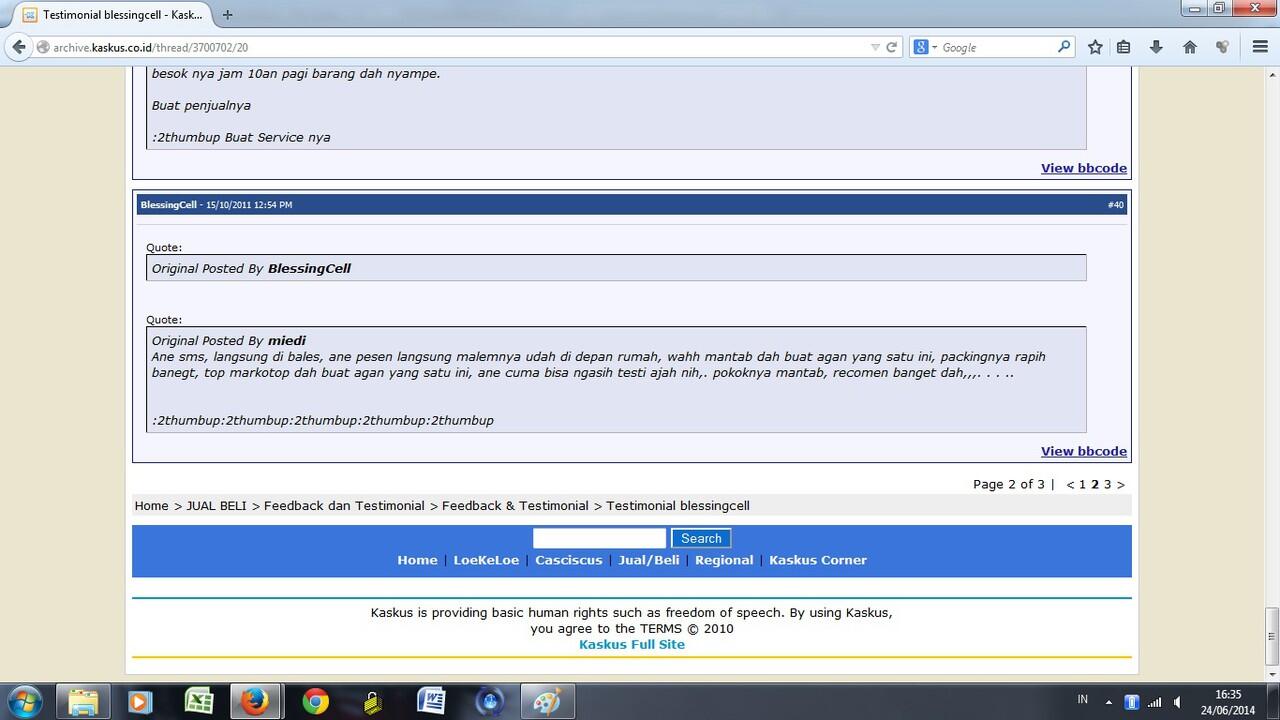The height and width of the screenshot is (720, 1280).
Task: Click the scrollbar down arrow
Action: pyautogui.click(x=1272, y=673)
